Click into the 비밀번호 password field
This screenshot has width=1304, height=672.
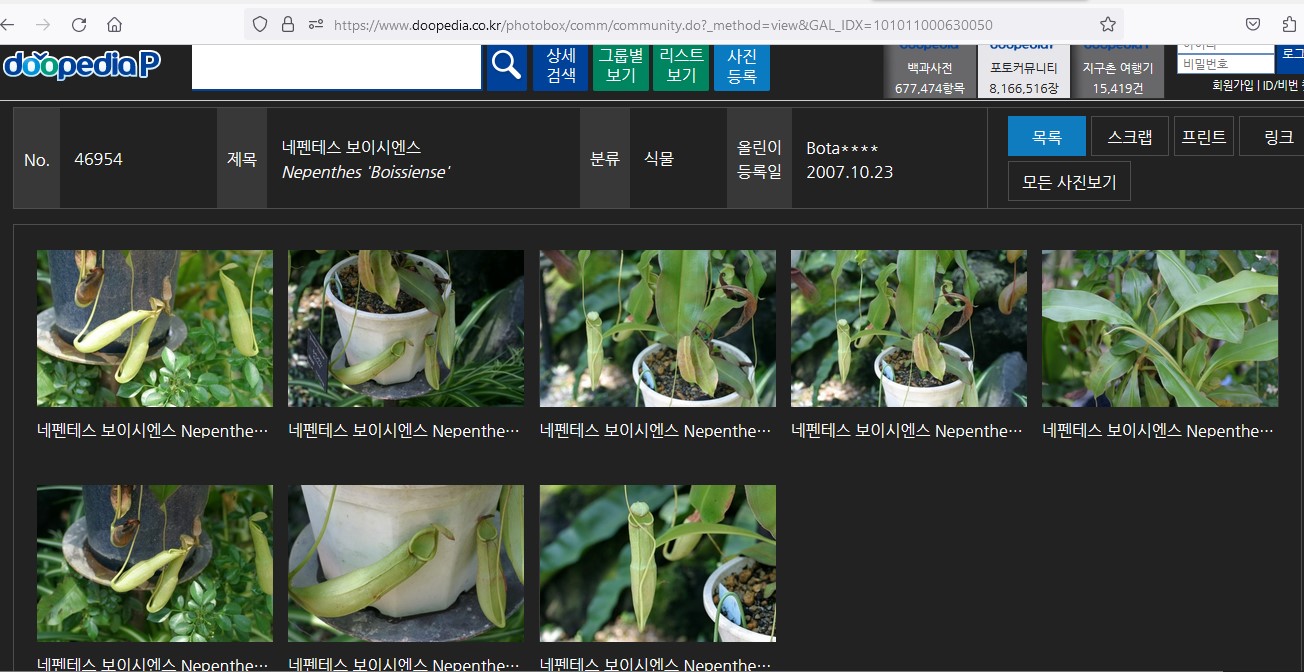[1225, 64]
